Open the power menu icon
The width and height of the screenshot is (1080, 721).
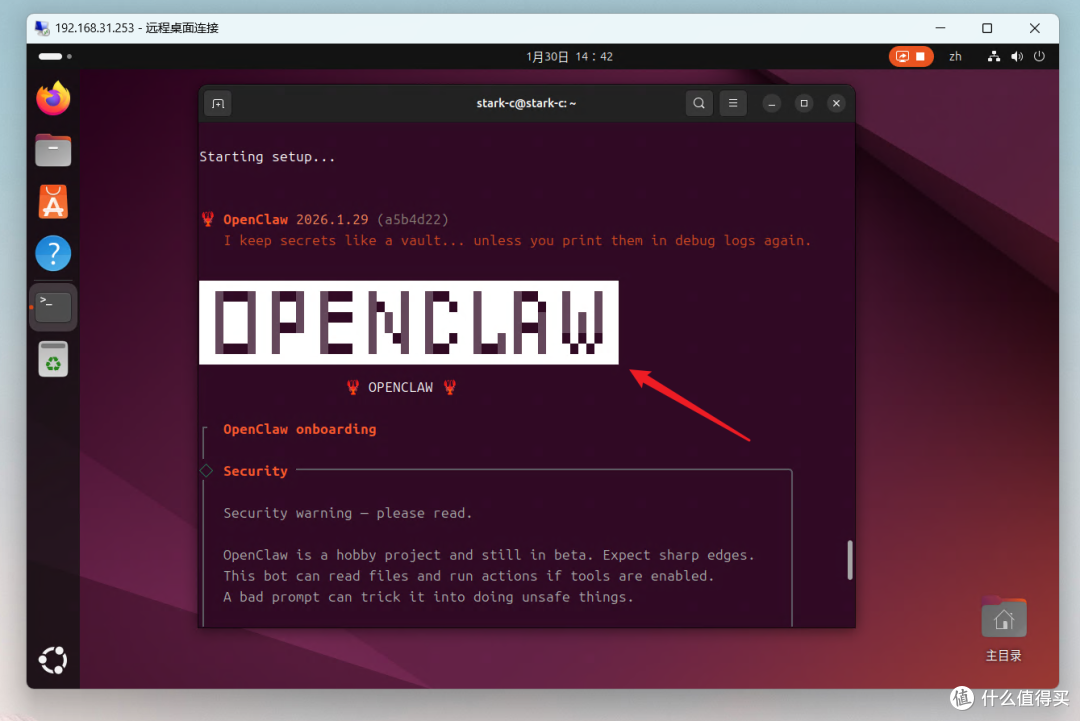[x=1039, y=56]
